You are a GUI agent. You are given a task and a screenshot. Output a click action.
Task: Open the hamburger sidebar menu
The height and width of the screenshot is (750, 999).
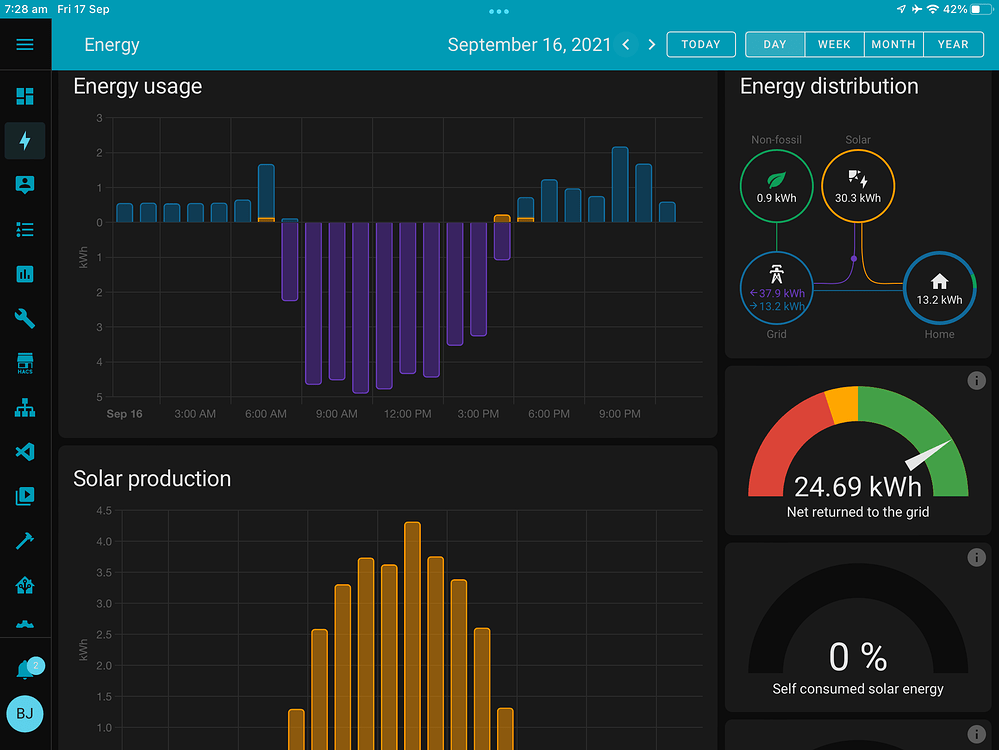25,45
